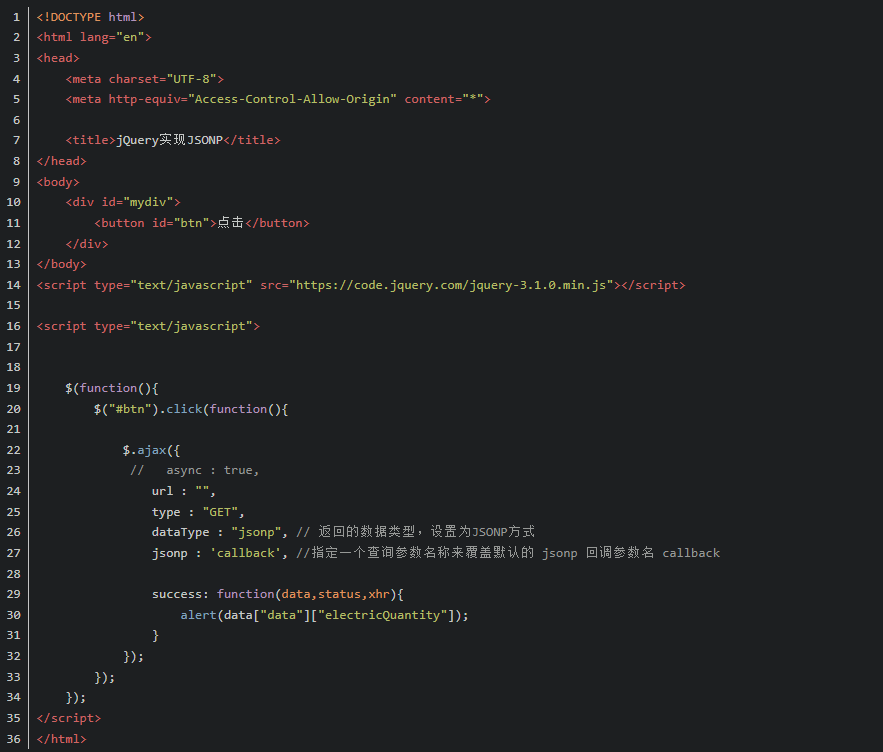Click line number 36 in the gutter
883x752 pixels.
14,739
